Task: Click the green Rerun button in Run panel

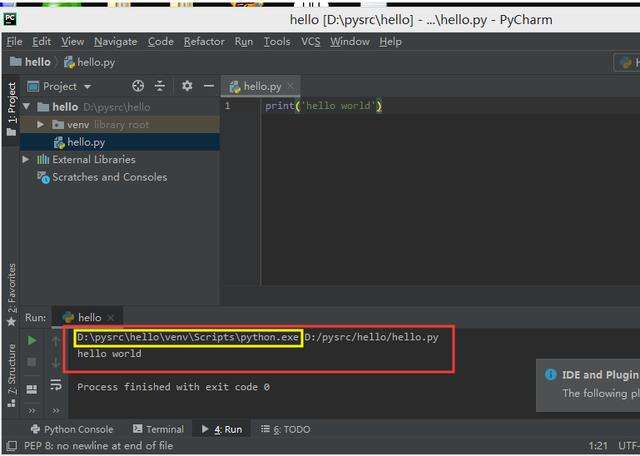Action: [32, 340]
